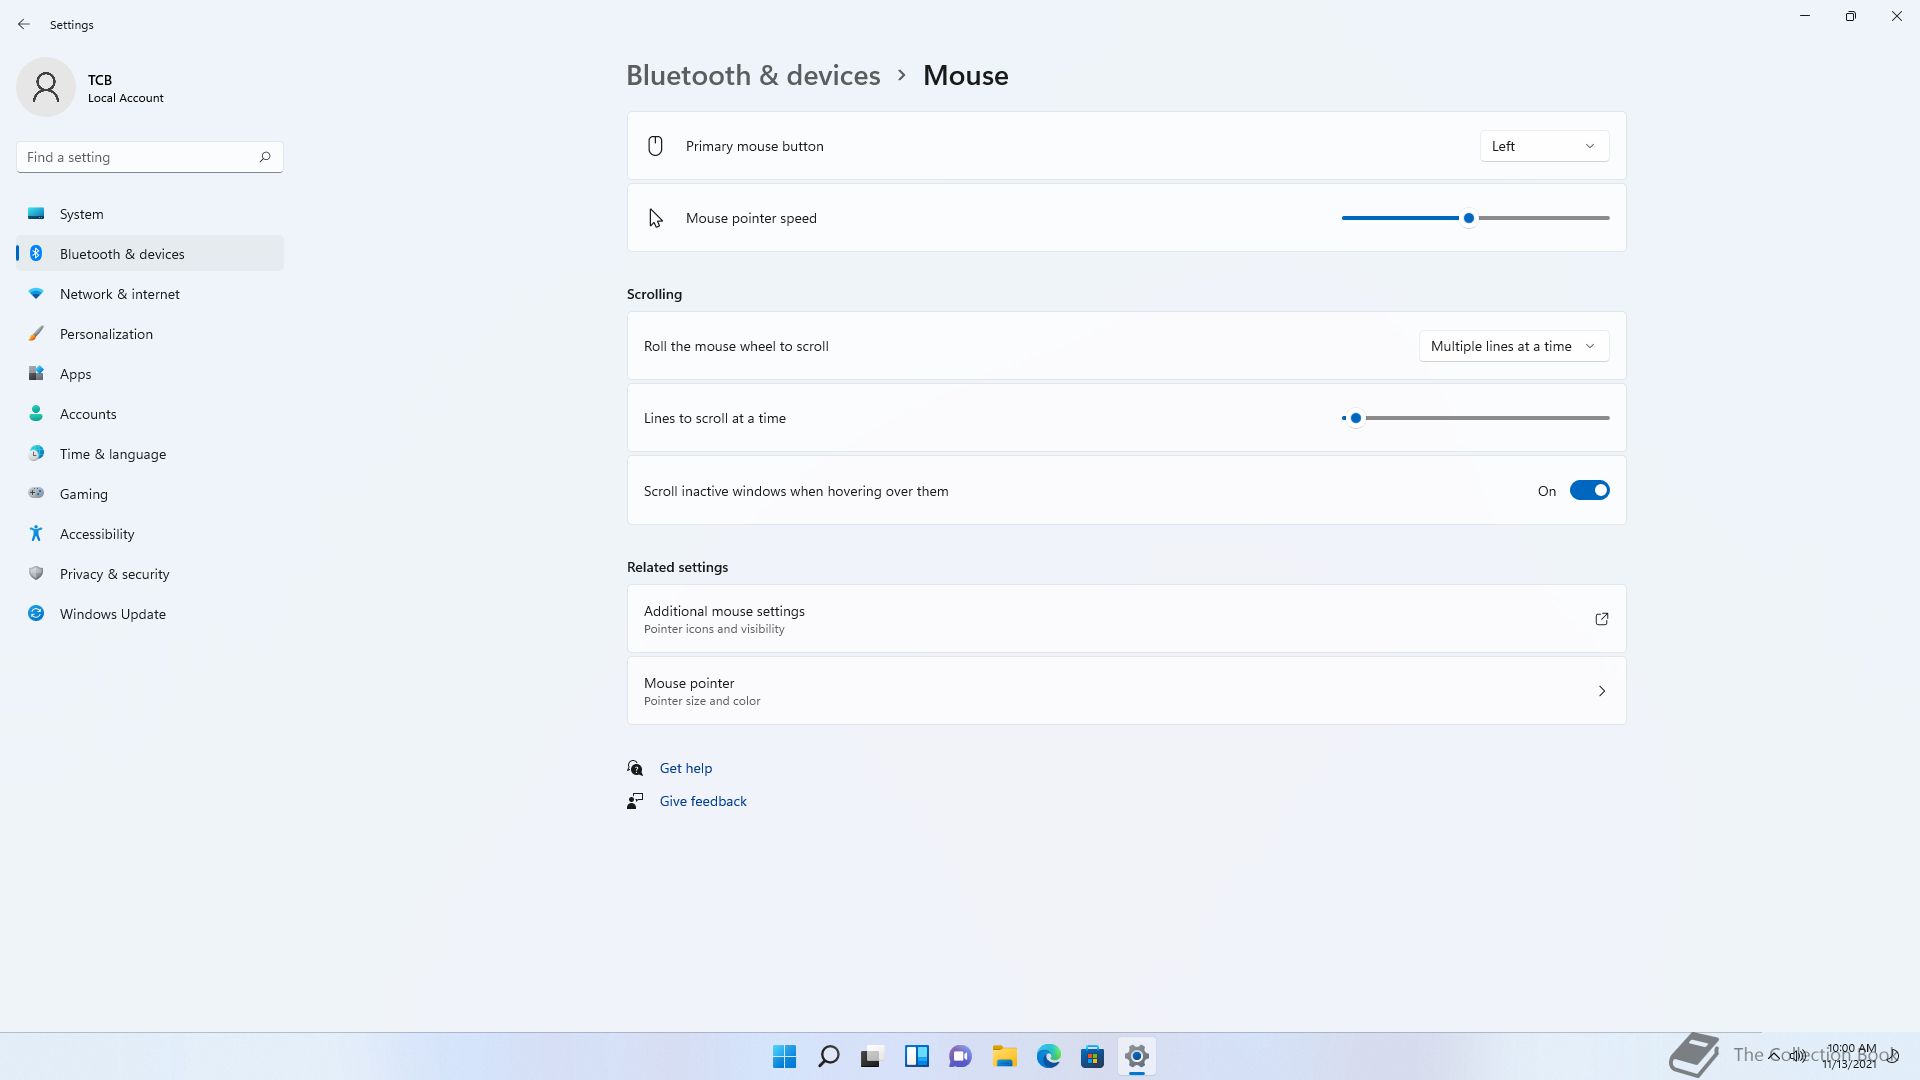Click the back arrow in Settings
Viewport: 1920px width, 1080px height.
[x=24, y=24]
